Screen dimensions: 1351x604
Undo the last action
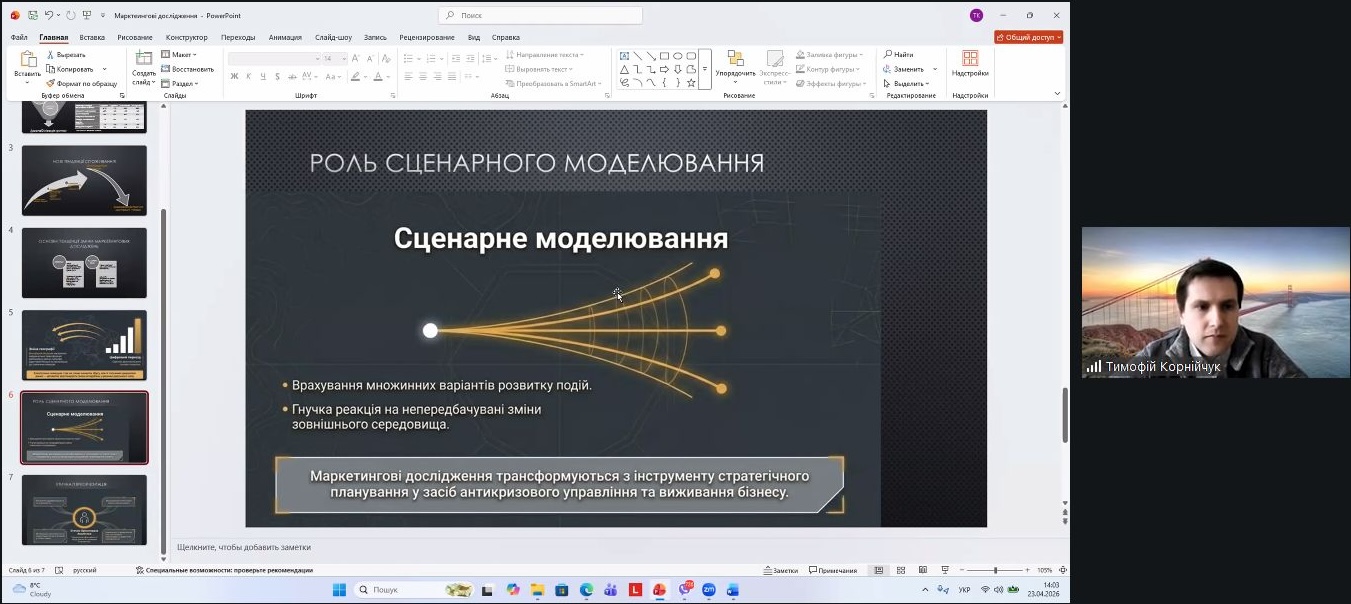point(49,15)
